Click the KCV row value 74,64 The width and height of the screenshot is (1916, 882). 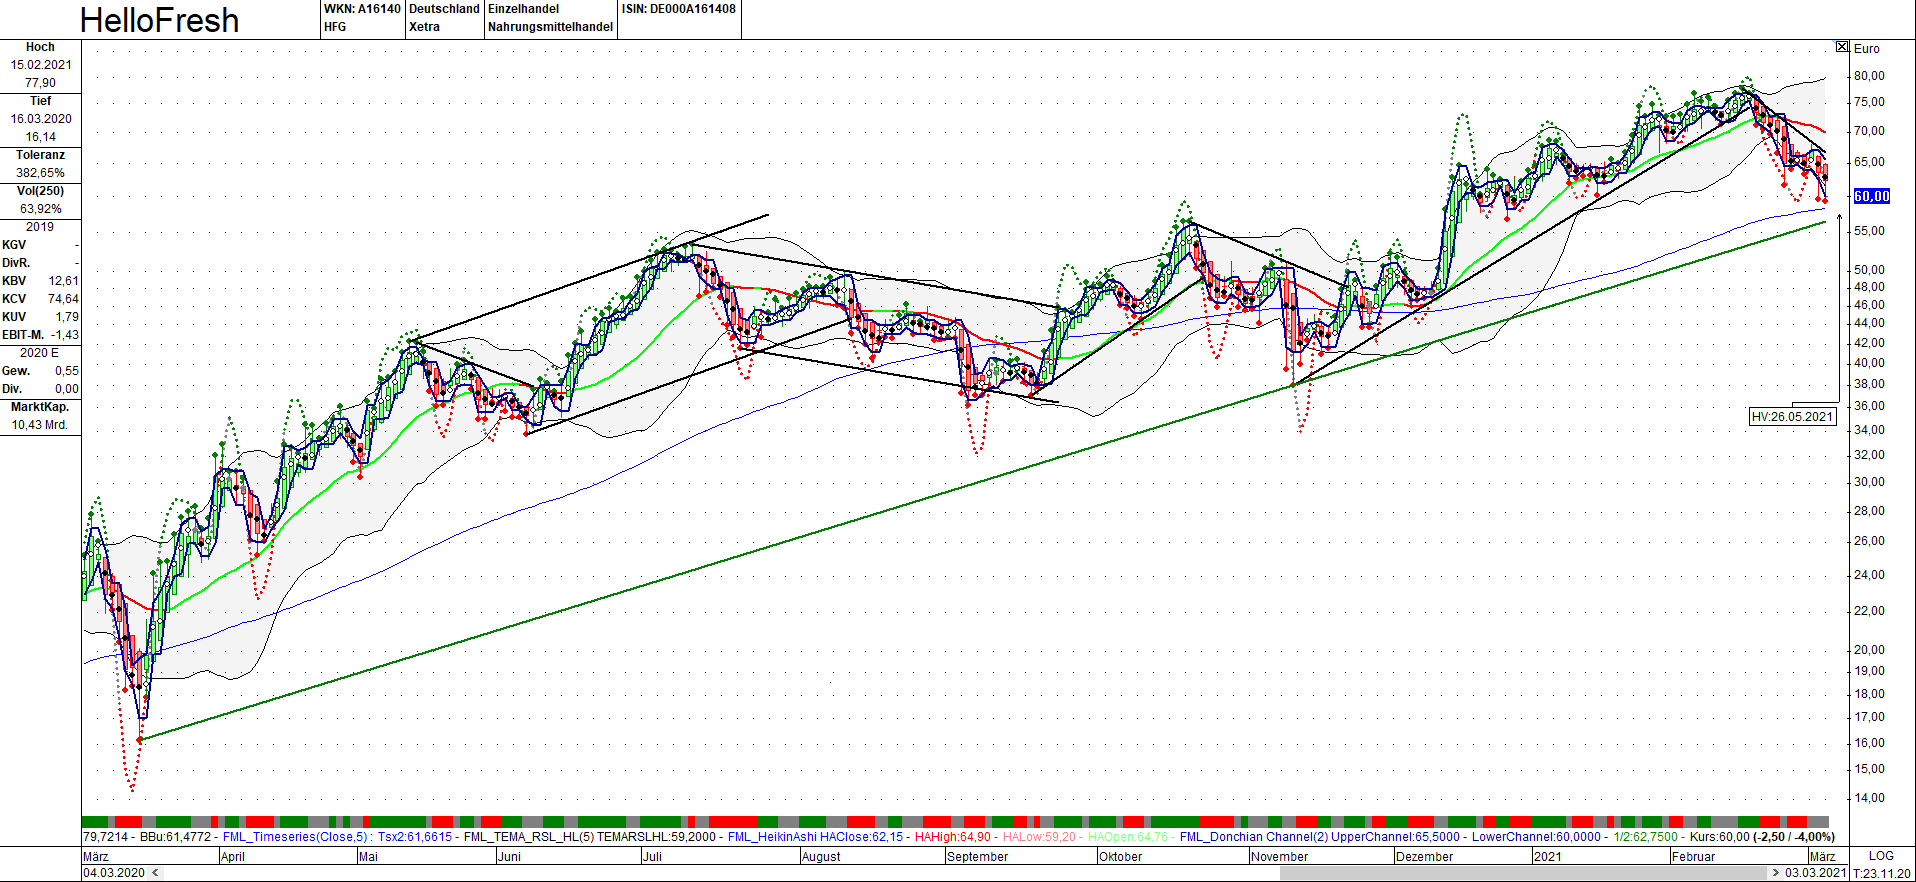[64, 299]
